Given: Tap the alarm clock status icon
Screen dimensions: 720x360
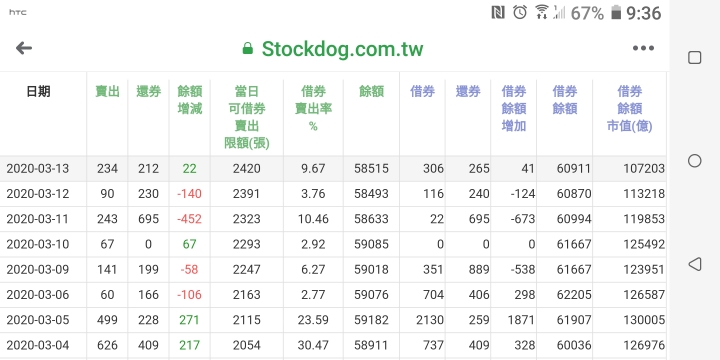Looking at the screenshot, I should pos(520,12).
